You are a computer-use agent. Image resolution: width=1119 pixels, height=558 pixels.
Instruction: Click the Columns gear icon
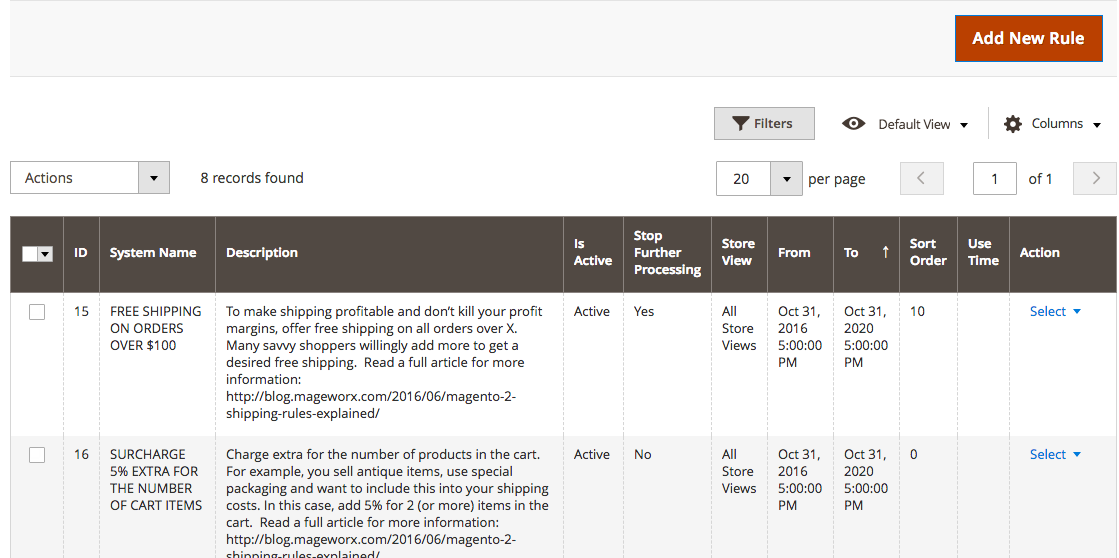tap(1013, 124)
